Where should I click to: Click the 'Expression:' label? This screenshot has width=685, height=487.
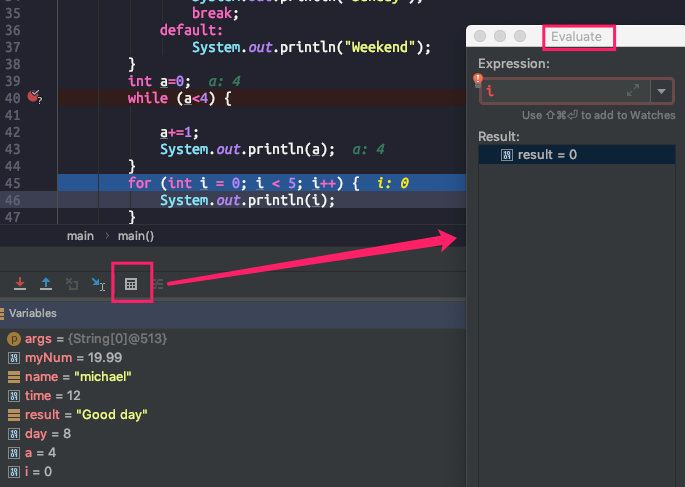pyautogui.click(x=514, y=64)
